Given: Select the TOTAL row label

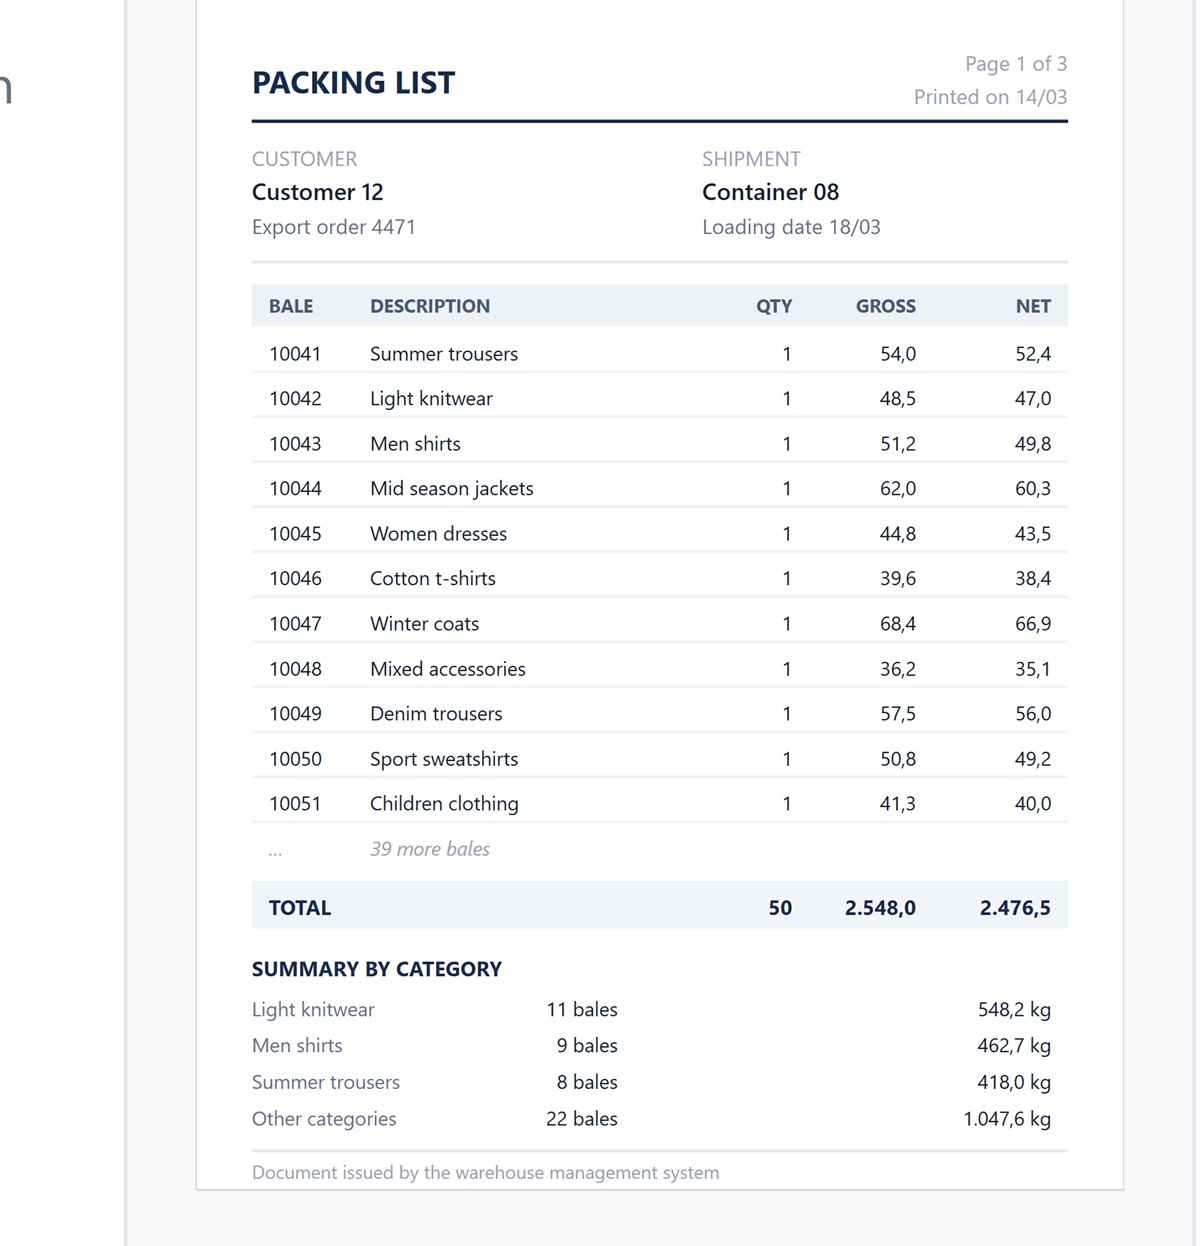Looking at the screenshot, I should (300, 908).
